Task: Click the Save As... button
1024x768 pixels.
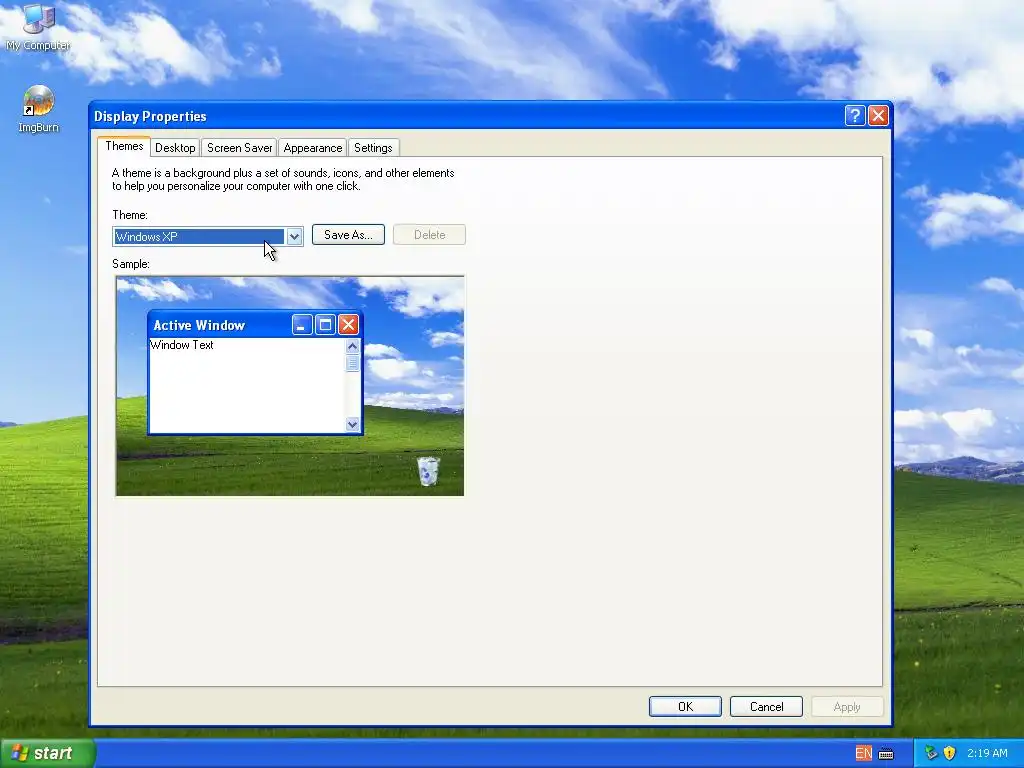Action: pos(348,235)
